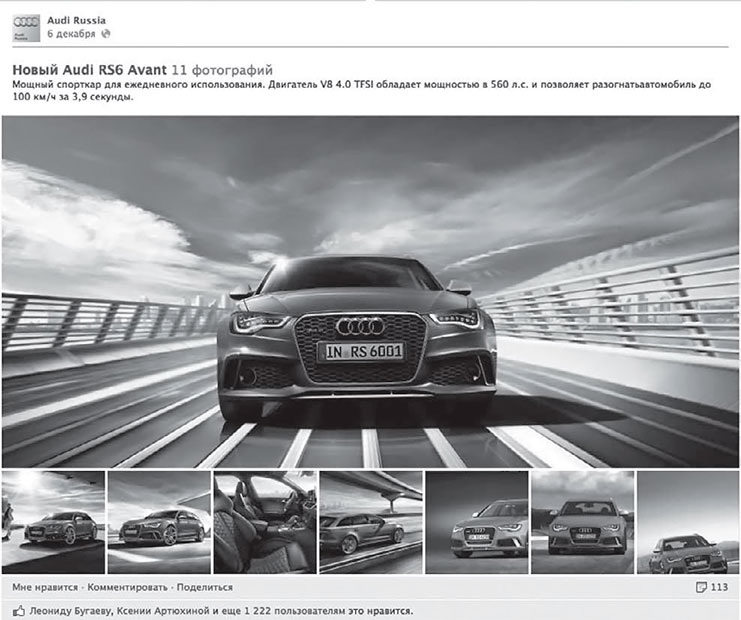The width and height of the screenshot is (741, 620).
Task: Open album title 'Новый Audi RS6 Avant'
Action: coord(89,70)
